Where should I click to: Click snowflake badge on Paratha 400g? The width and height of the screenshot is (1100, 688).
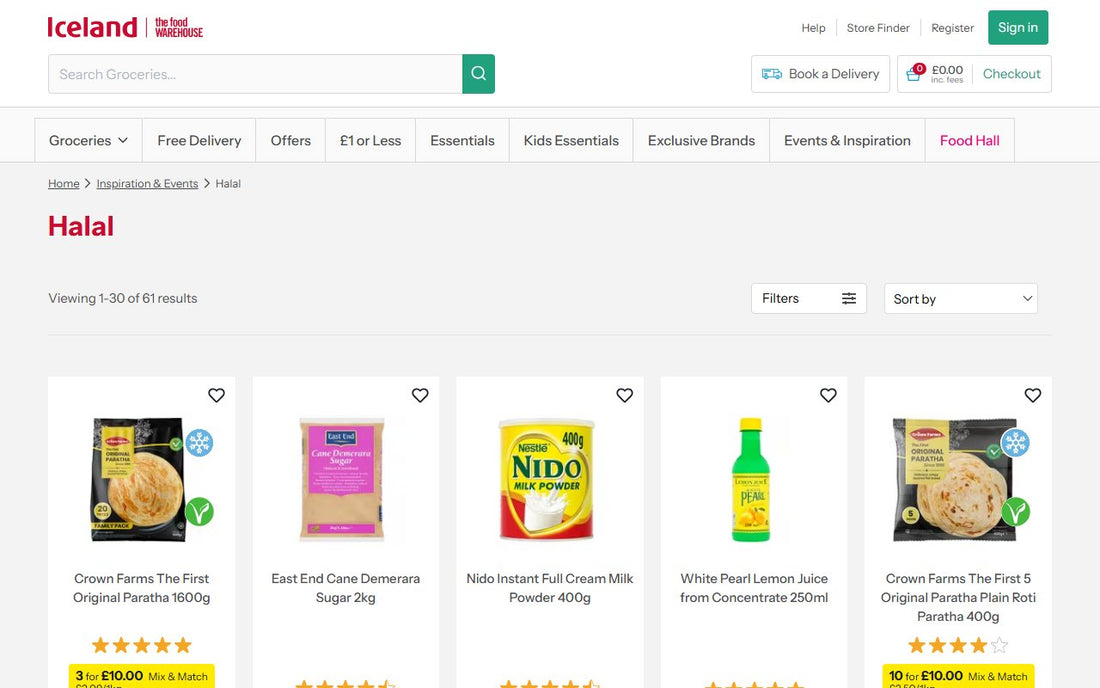point(1015,443)
